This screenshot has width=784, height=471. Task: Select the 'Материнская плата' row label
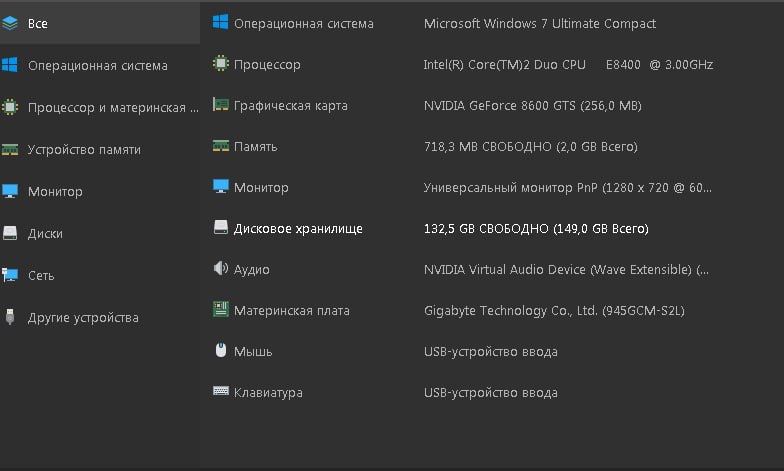(x=292, y=310)
